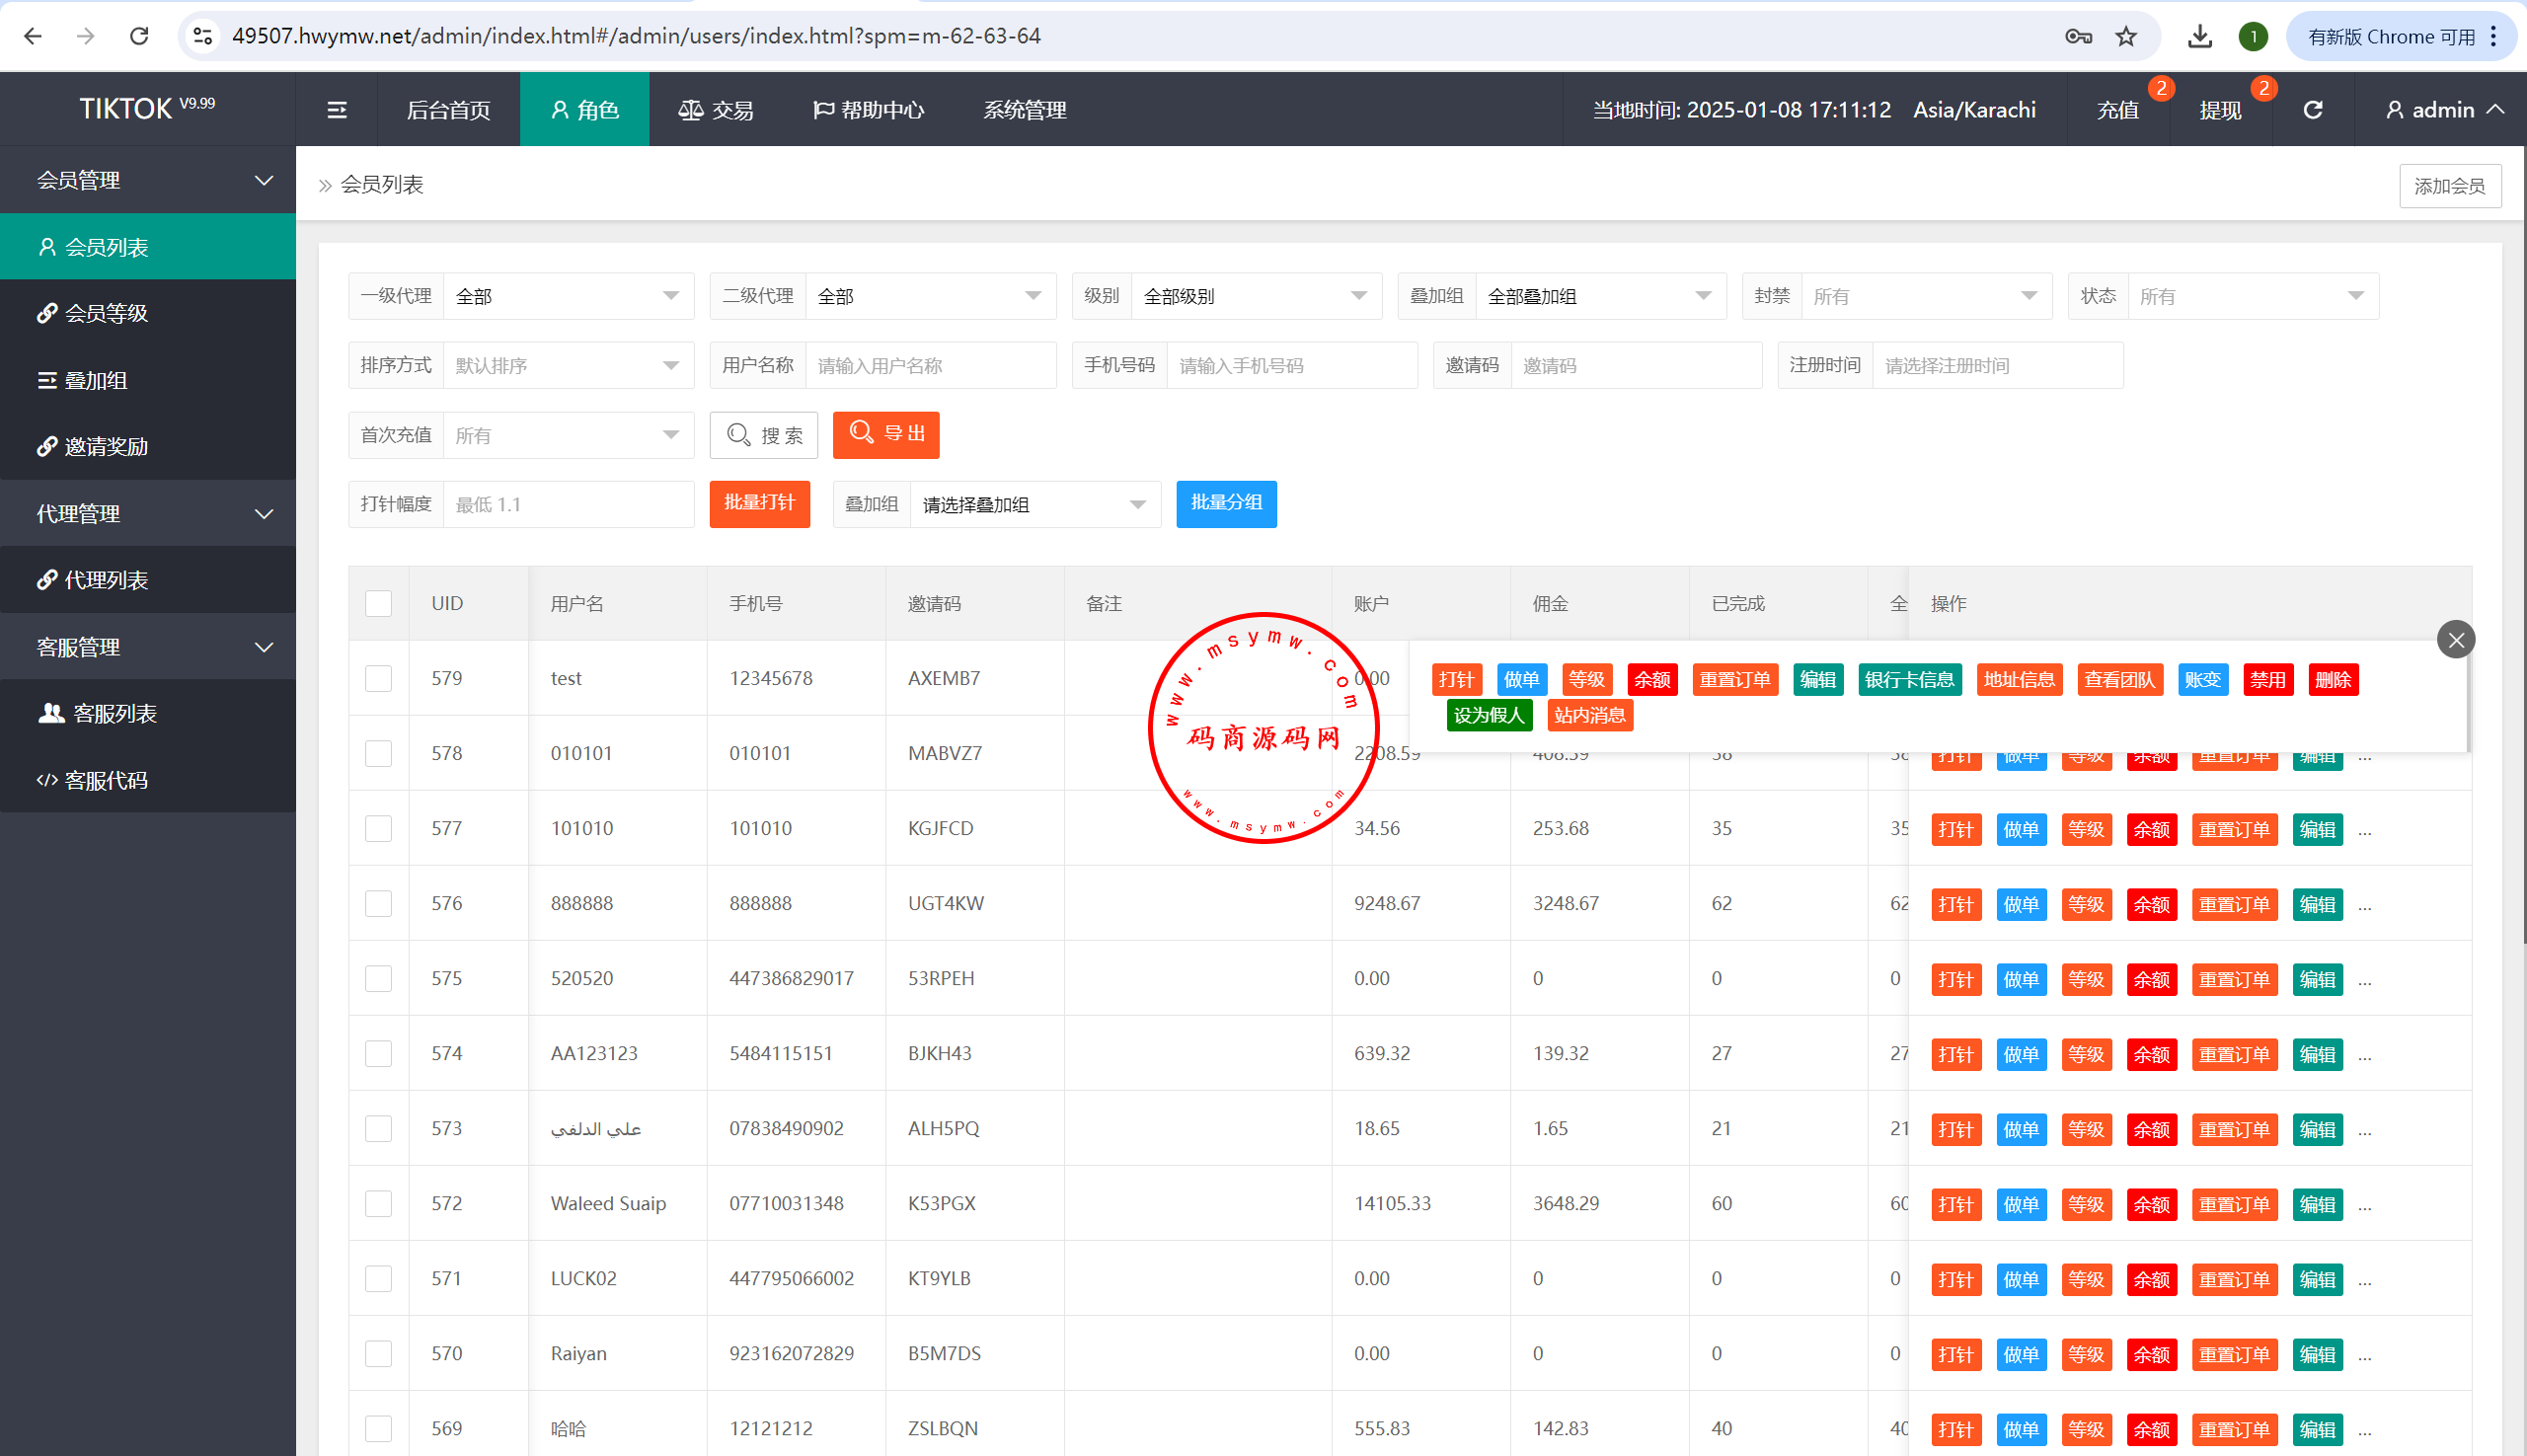Click the orange 导出 export button
Screen dimensions: 2527x1456
pos(886,435)
